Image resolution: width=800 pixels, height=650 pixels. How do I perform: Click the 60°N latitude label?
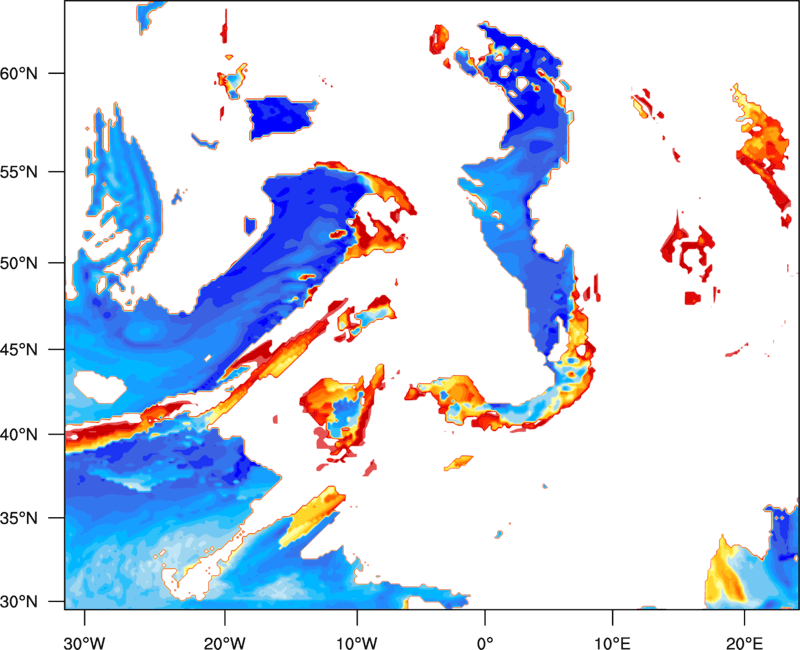(19, 73)
